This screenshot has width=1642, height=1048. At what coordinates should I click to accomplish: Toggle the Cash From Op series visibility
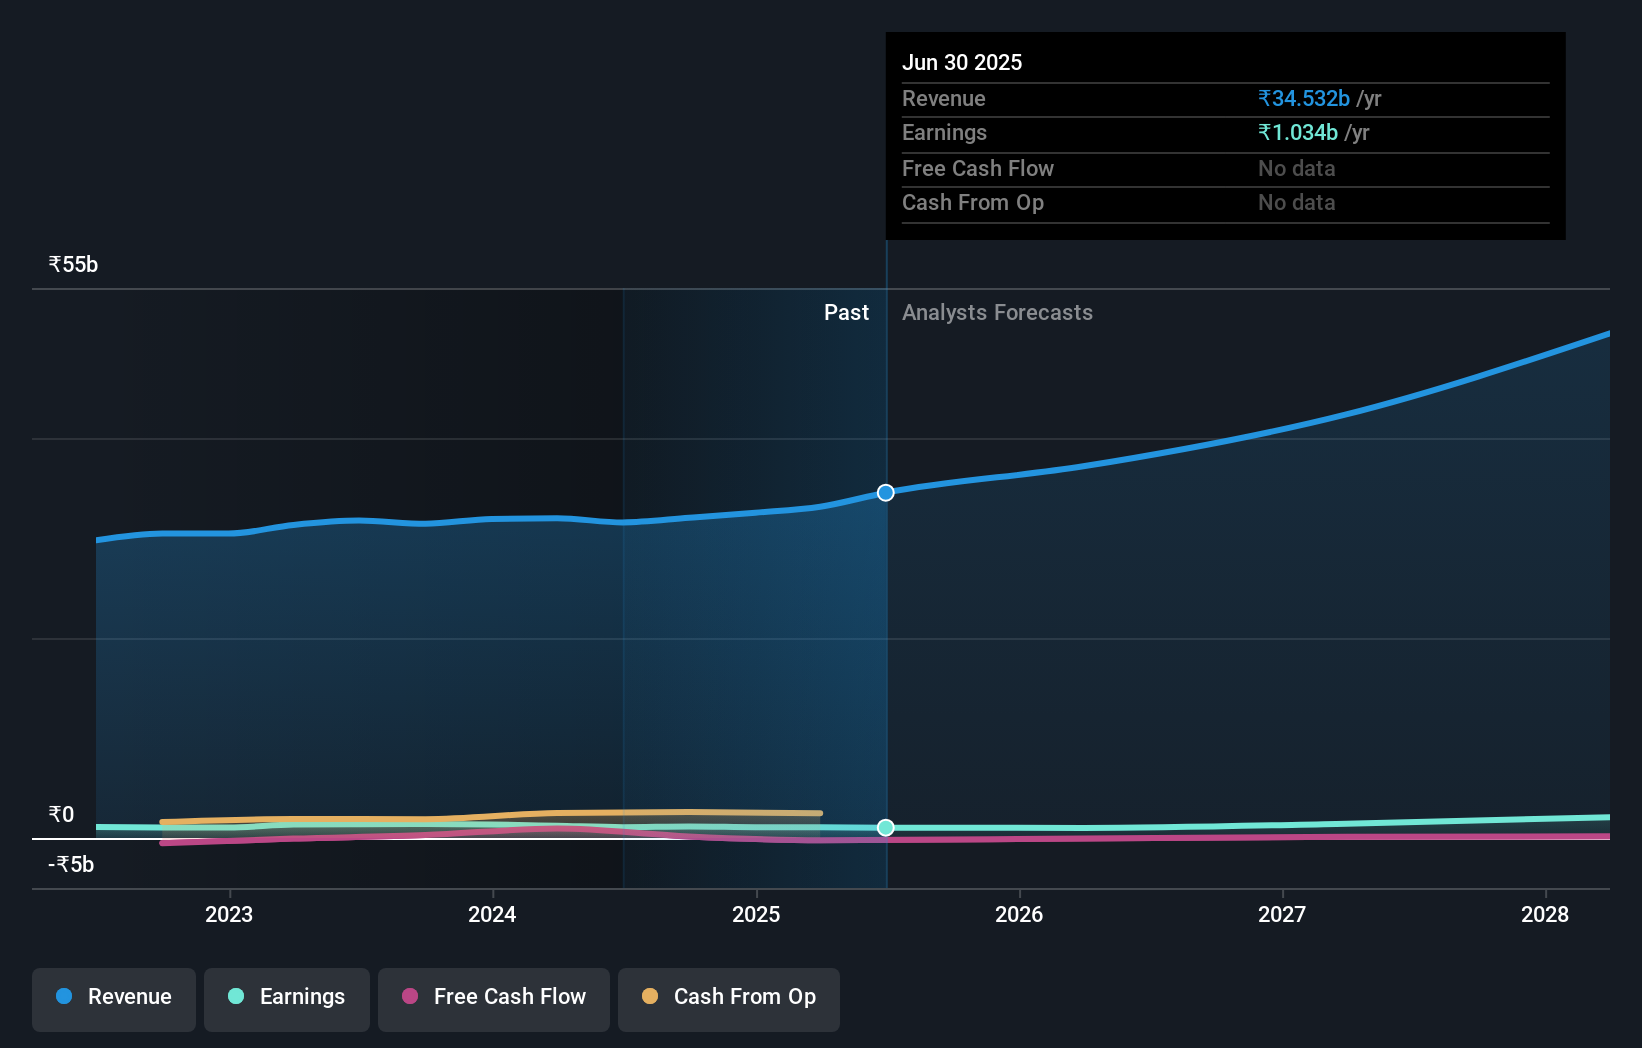(x=729, y=999)
